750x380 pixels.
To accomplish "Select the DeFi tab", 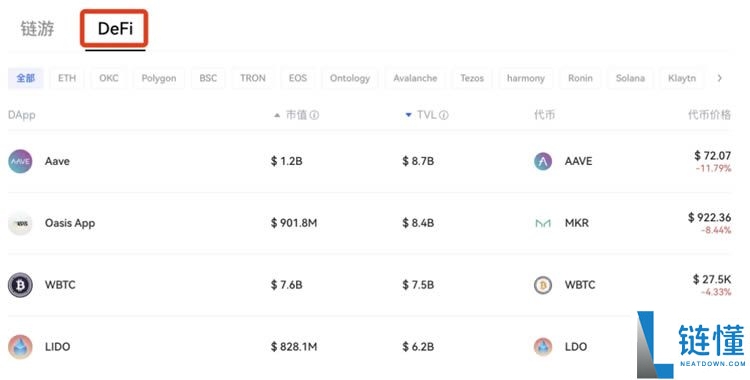I will pyautogui.click(x=115, y=29).
